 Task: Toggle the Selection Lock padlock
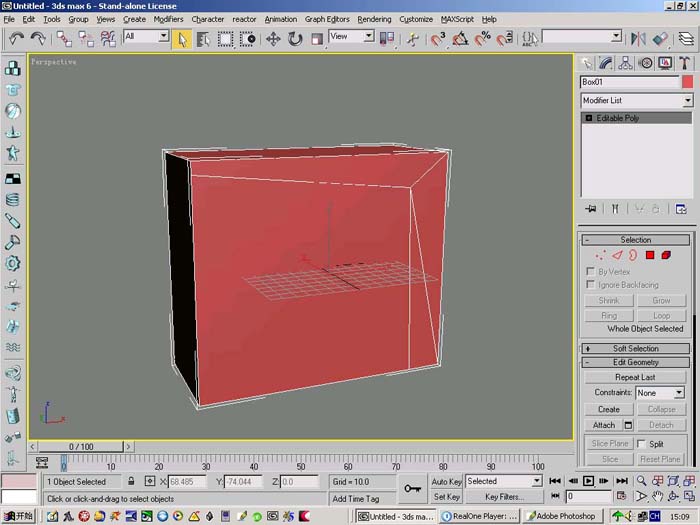coord(131,481)
